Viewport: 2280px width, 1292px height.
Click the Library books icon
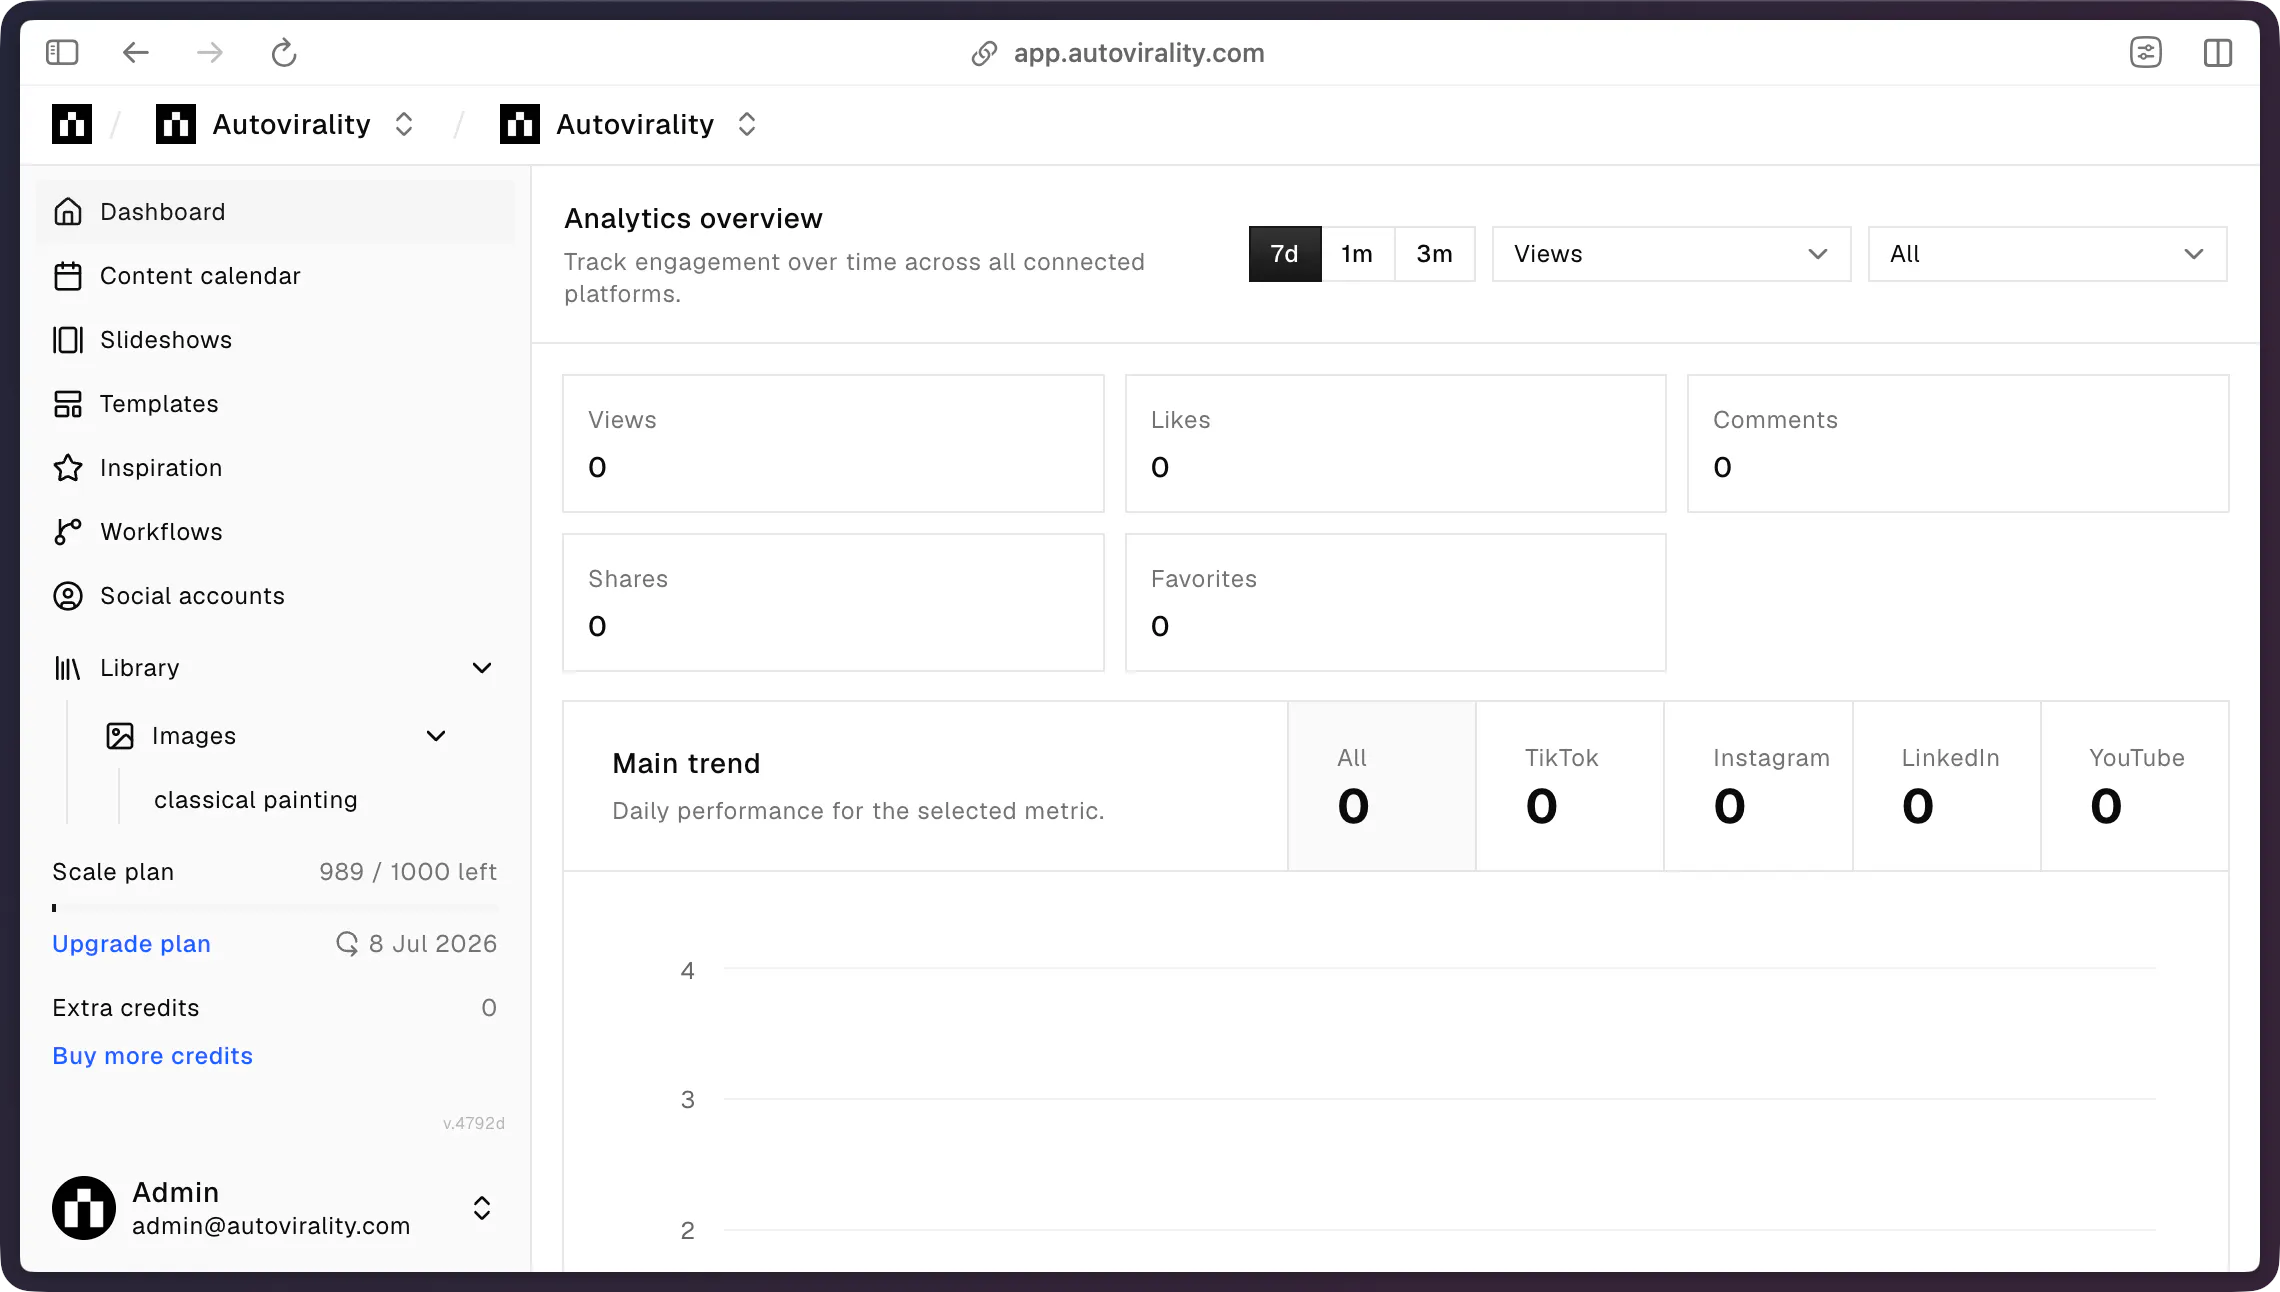tap(68, 668)
